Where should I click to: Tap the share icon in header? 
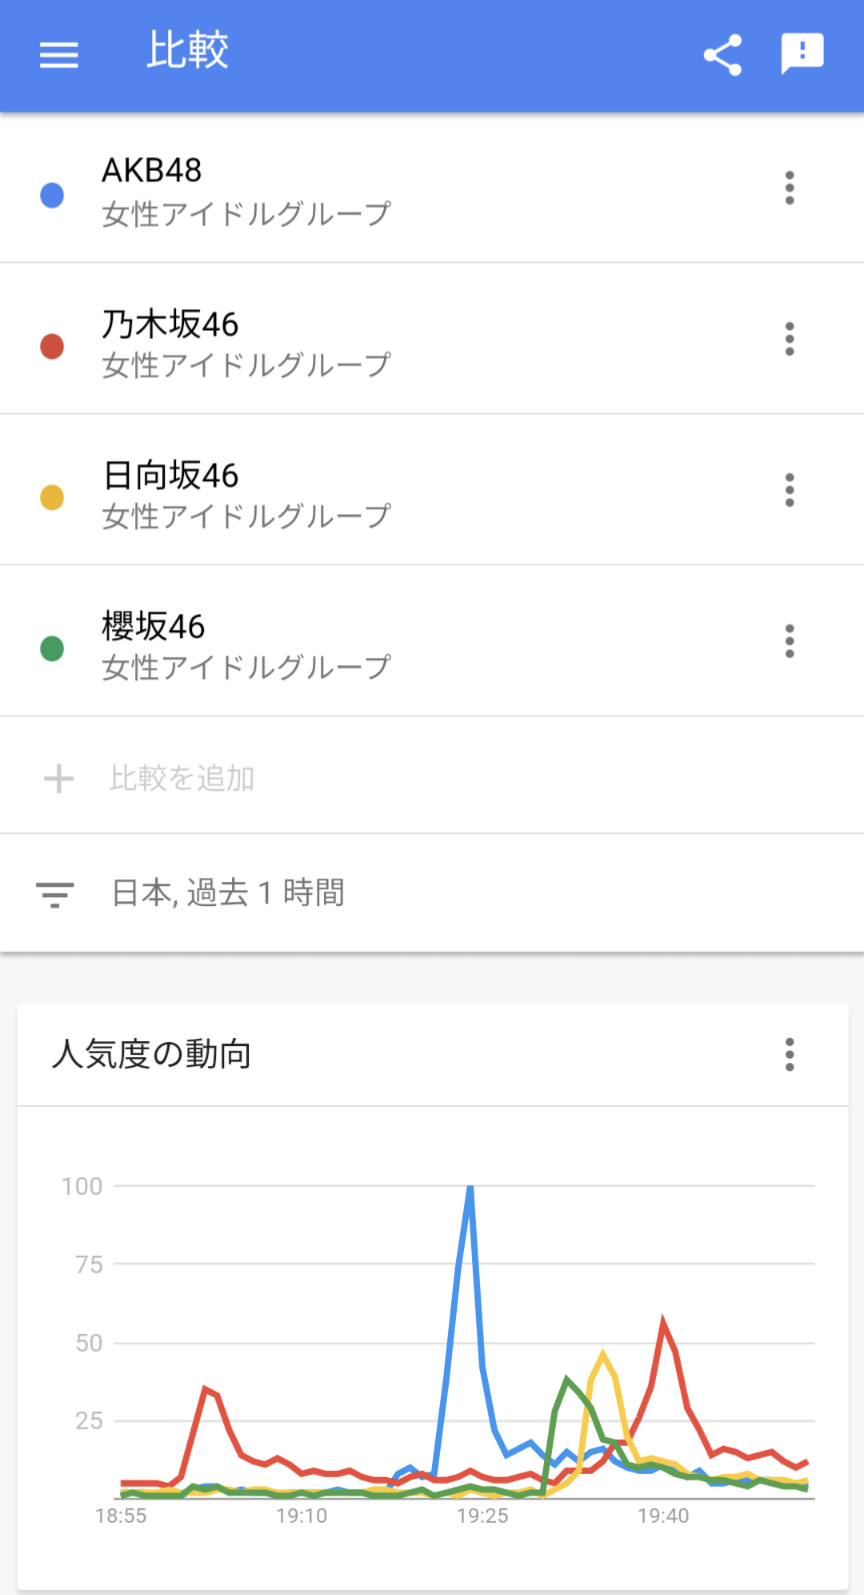point(722,54)
